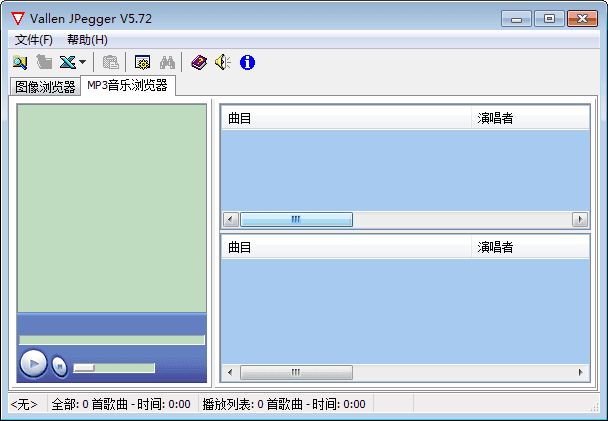Viewport: 608px width, 421px height.
Task: Click the volume slider in player
Action: [x=115, y=368]
